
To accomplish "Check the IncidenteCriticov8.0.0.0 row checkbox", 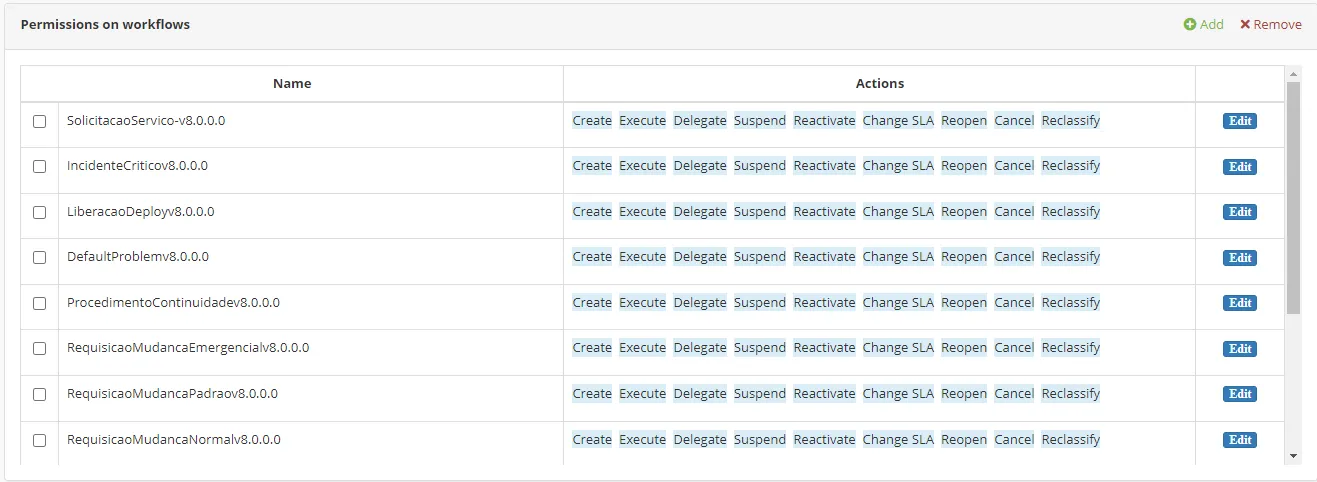I will click(x=40, y=167).
